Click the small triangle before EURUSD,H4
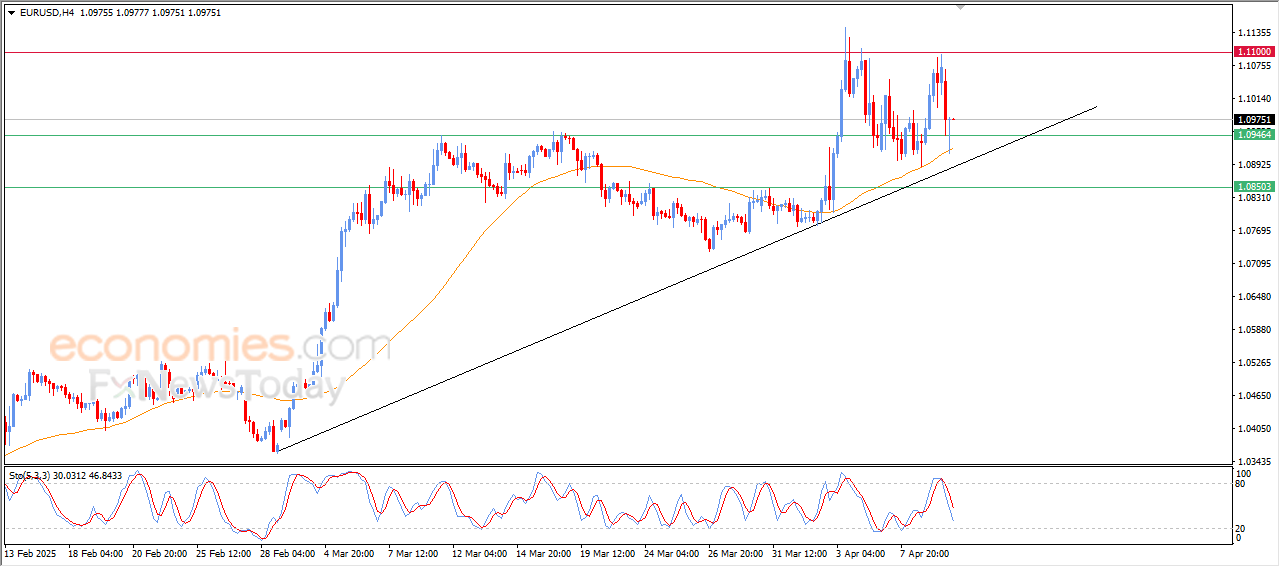The height and width of the screenshot is (567, 1280). point(11,13)
